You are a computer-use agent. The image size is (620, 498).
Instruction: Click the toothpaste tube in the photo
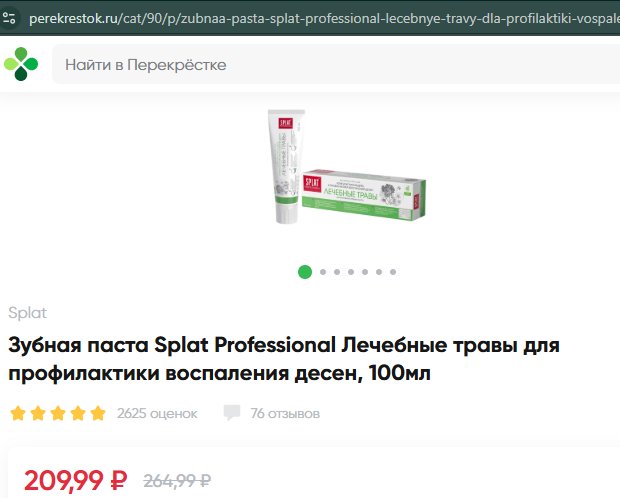point(285,166)
